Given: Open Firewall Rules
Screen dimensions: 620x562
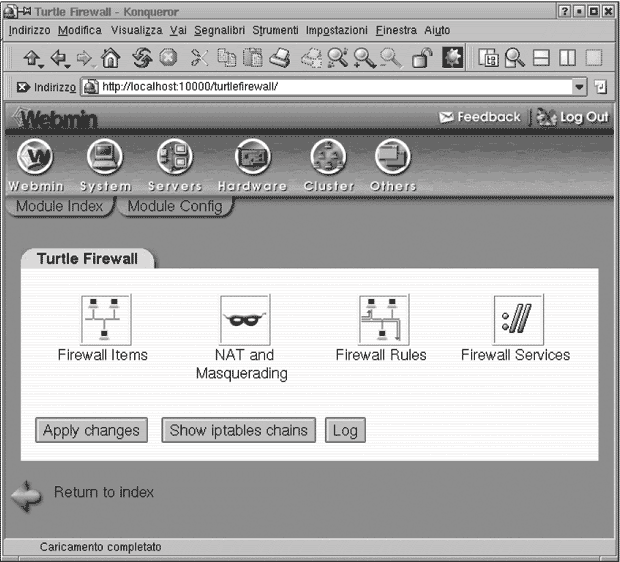Looking at the screenshot, I should 384,320.
